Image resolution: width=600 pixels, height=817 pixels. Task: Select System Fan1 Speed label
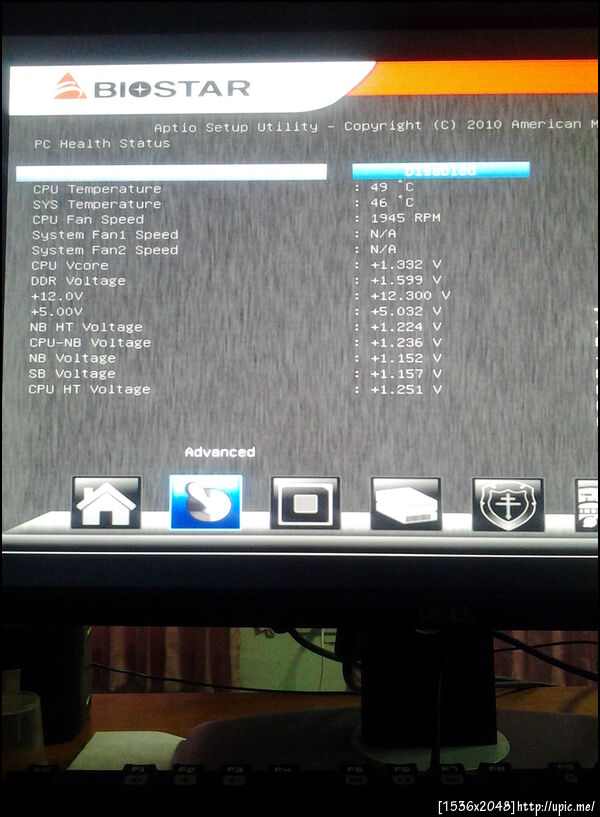(105, 234)
